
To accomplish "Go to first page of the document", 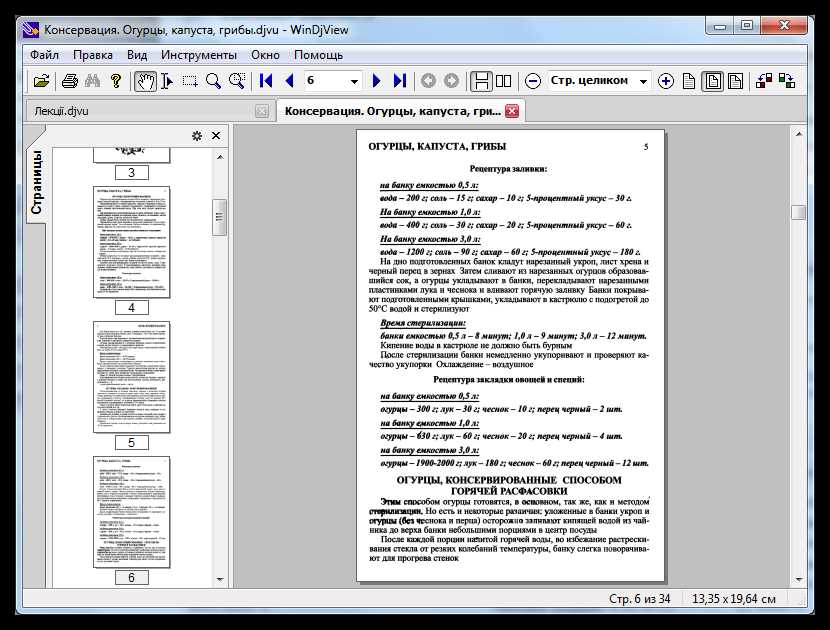I will tap(266, 81).
